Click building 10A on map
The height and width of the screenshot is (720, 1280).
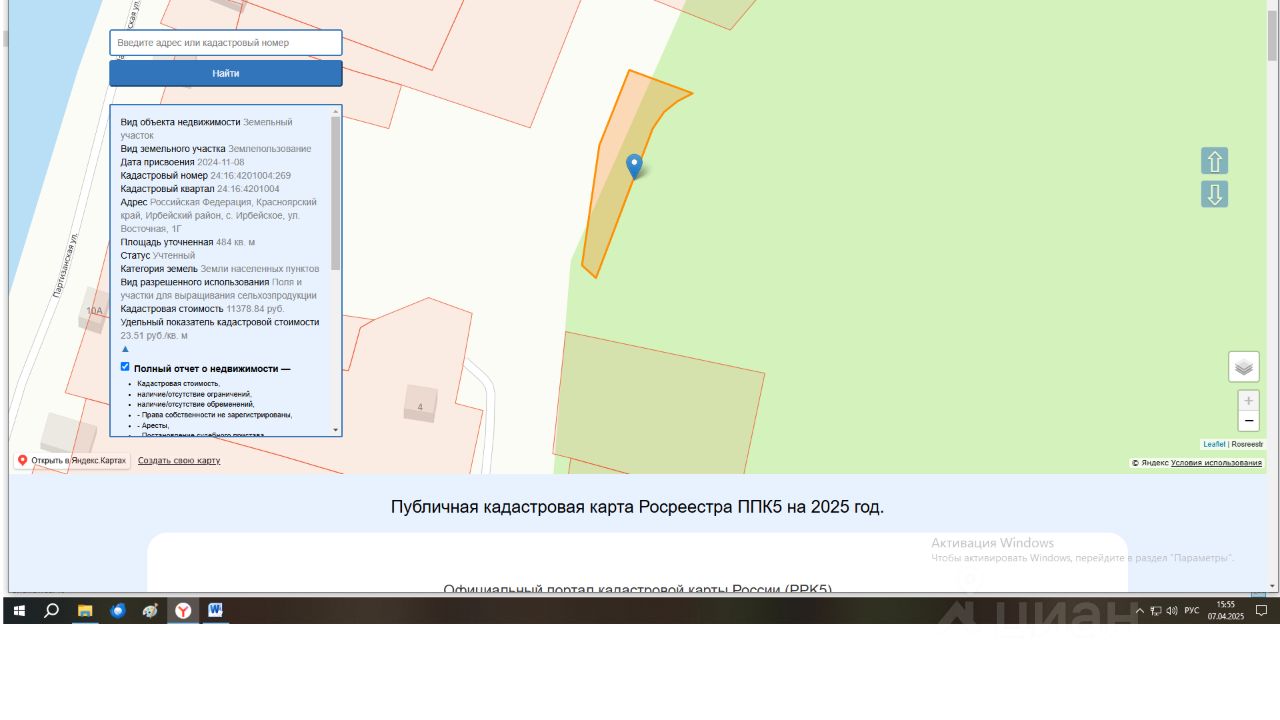click(94, 311)
